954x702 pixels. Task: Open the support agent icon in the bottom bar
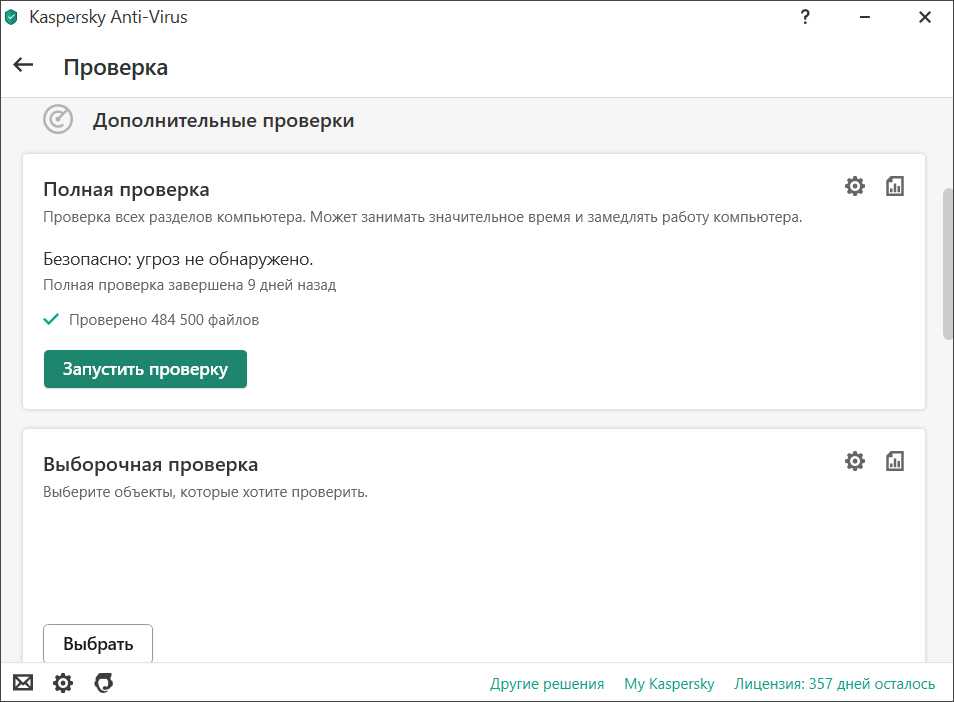pos(103,683)
